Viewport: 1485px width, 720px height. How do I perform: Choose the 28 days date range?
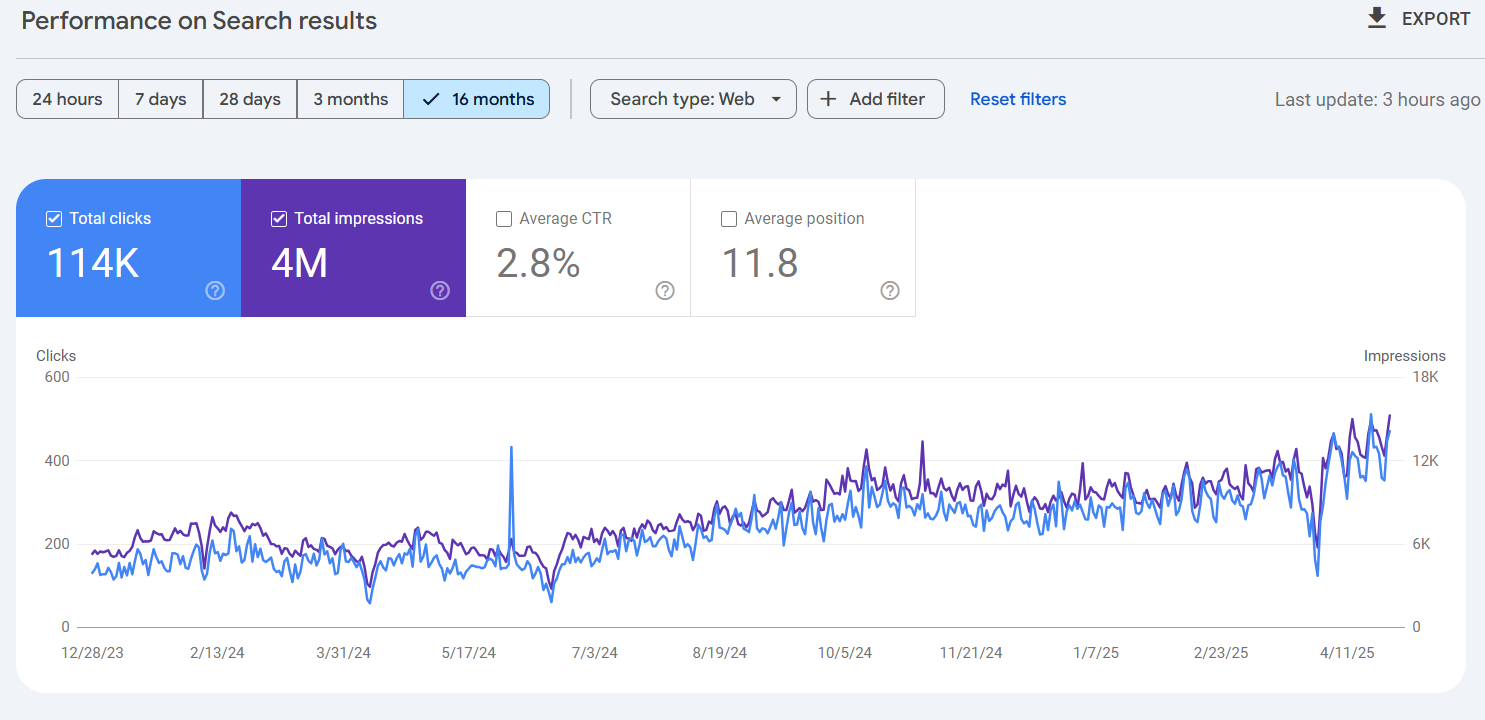[x=249, y=99]
